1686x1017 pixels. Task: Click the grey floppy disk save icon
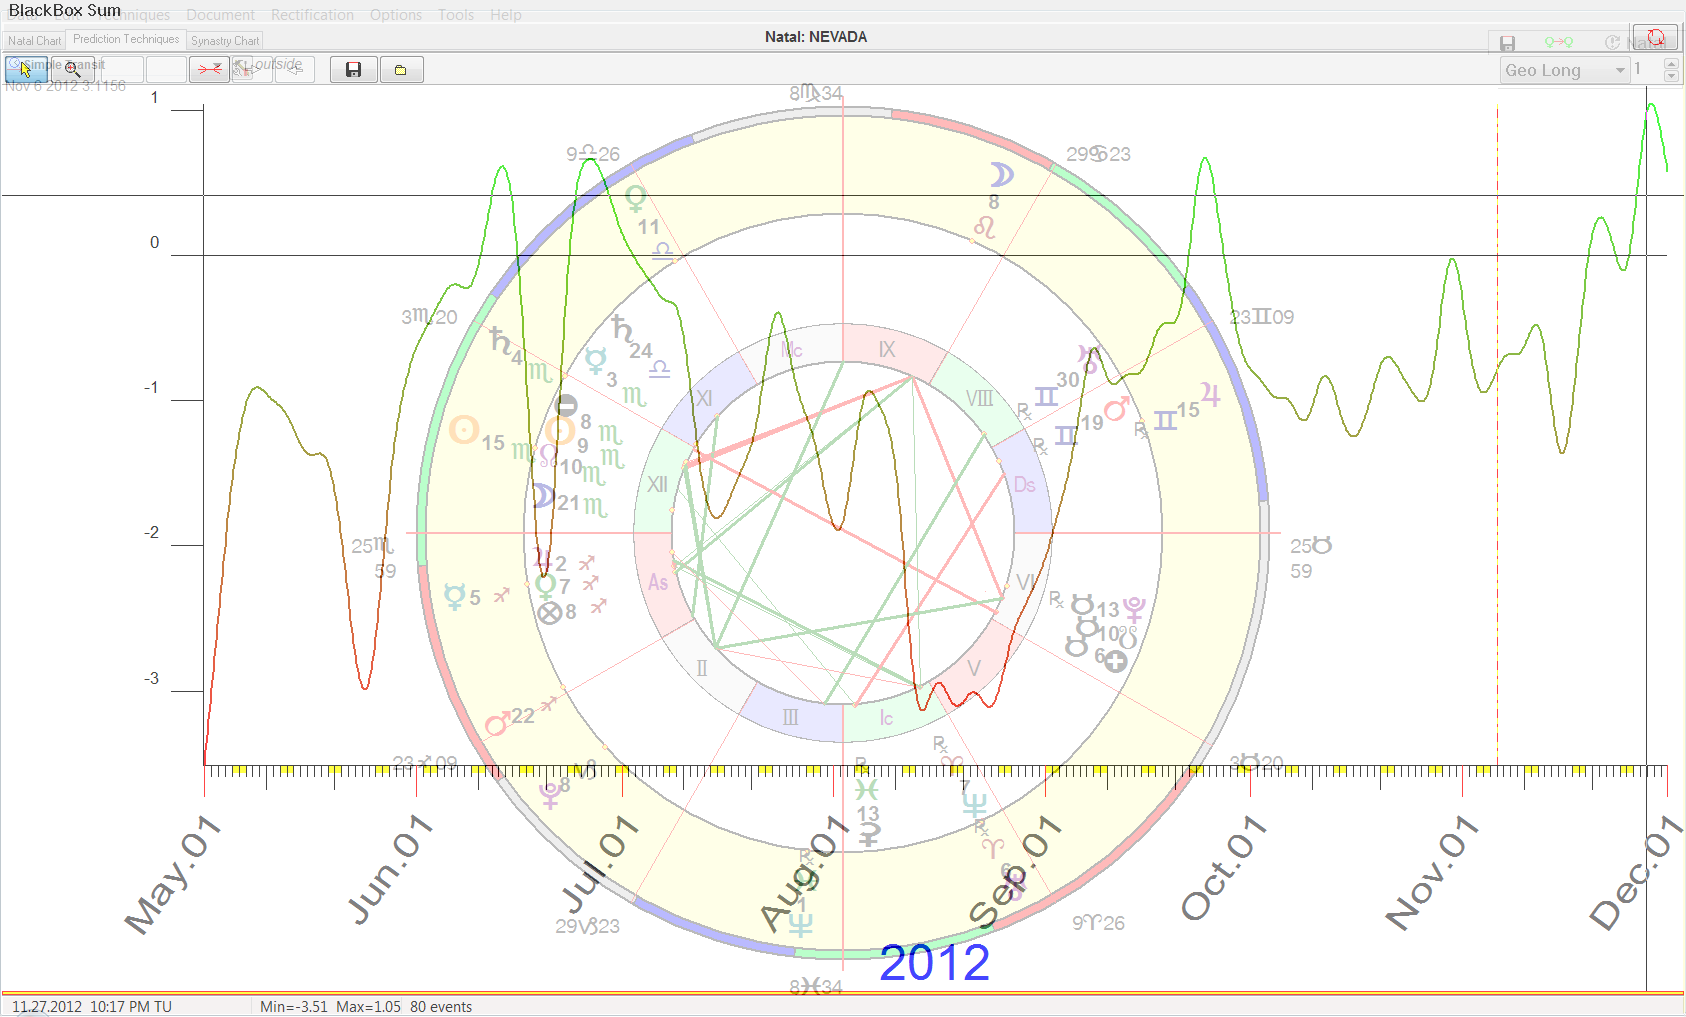tap(1507, 43)
